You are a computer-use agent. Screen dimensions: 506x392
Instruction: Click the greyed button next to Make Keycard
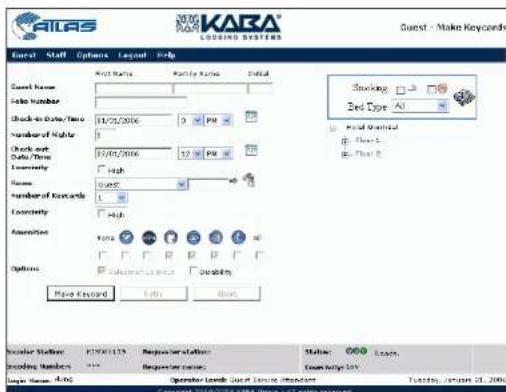tap(153, 294)
